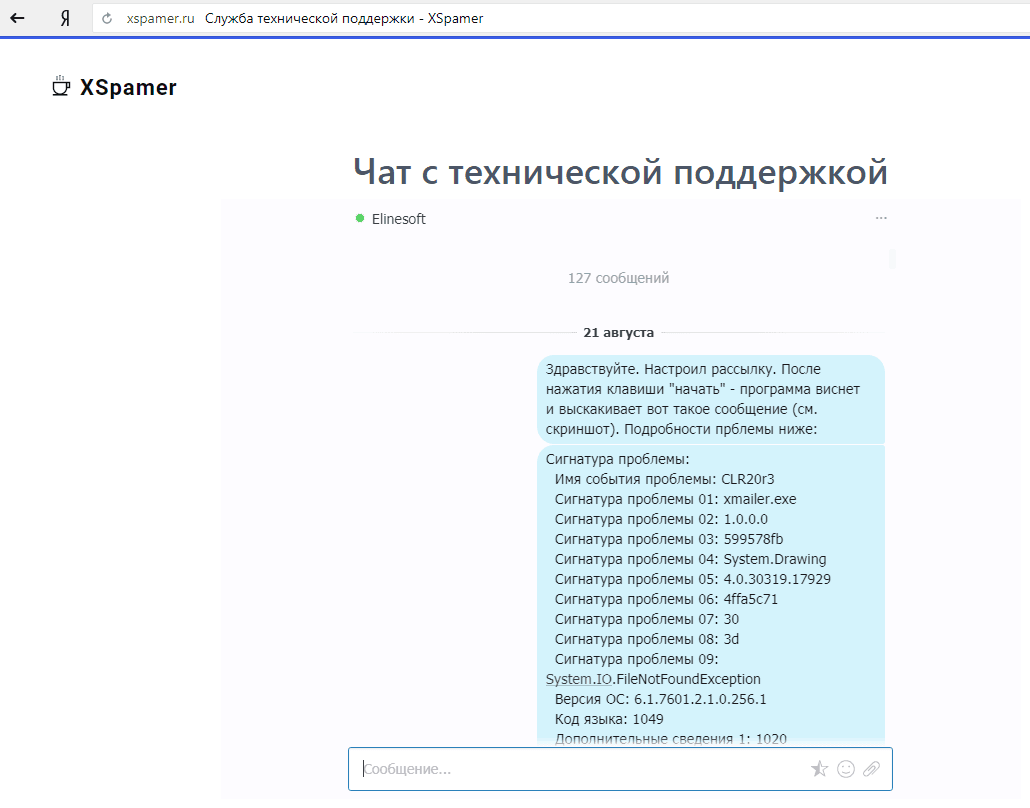Click the page title text in address bar
The height and width of the screenshot is (808, 1030).
344,18
